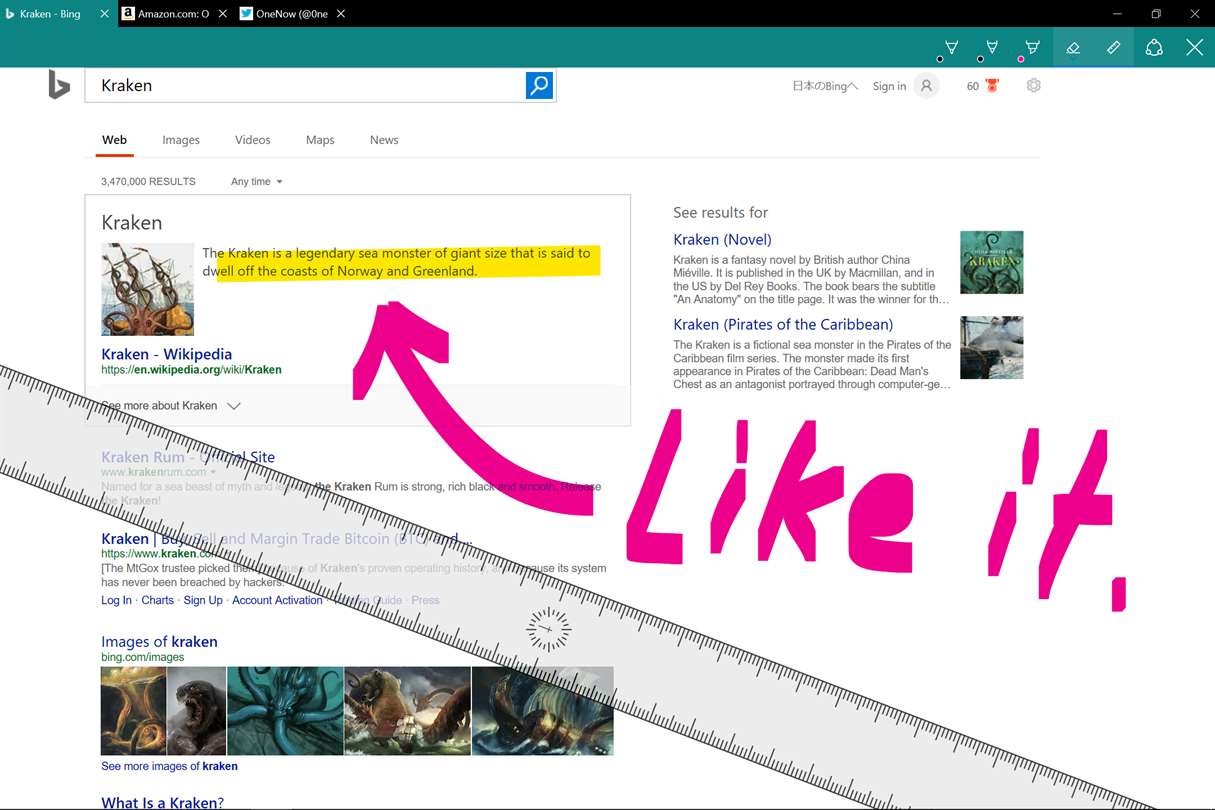Open the share ink icon
The width and height of the screenshot is (1215, 810).
(1154, 48)
